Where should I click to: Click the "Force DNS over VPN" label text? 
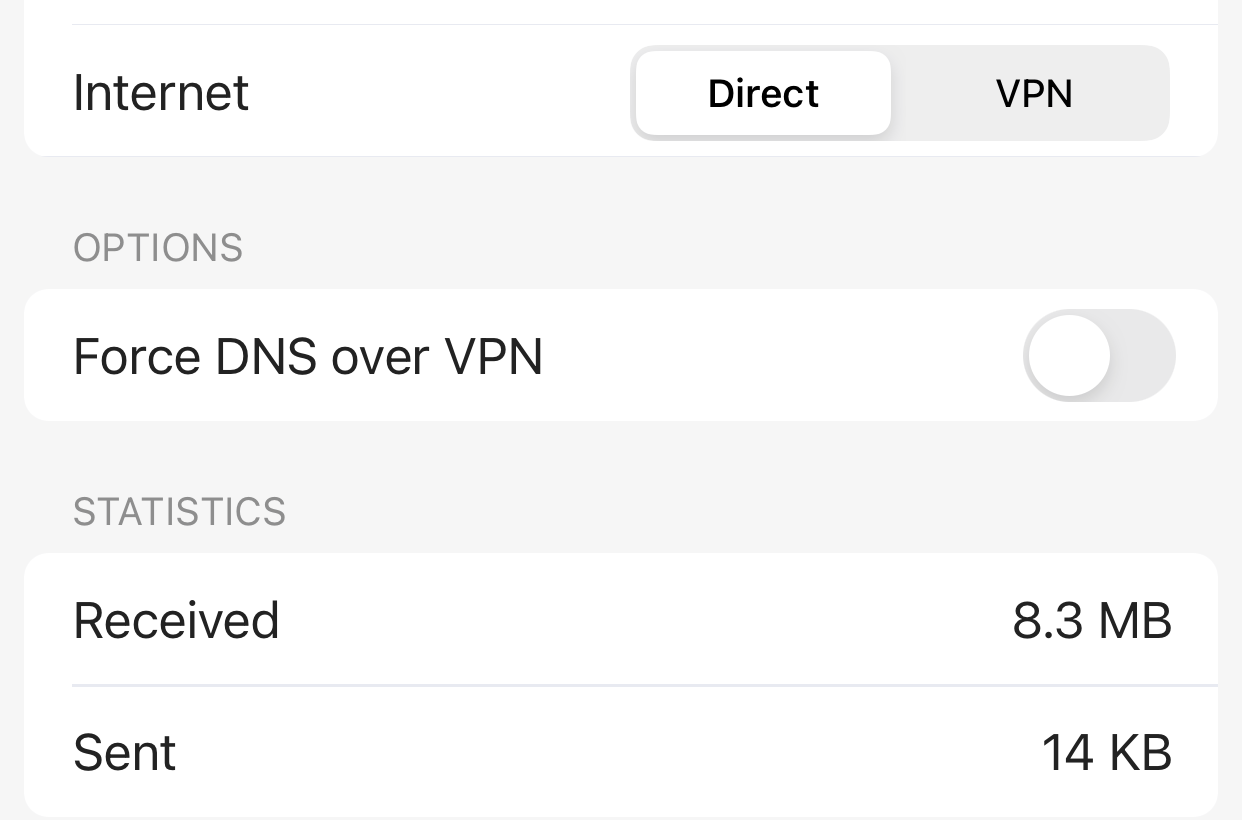308,356
